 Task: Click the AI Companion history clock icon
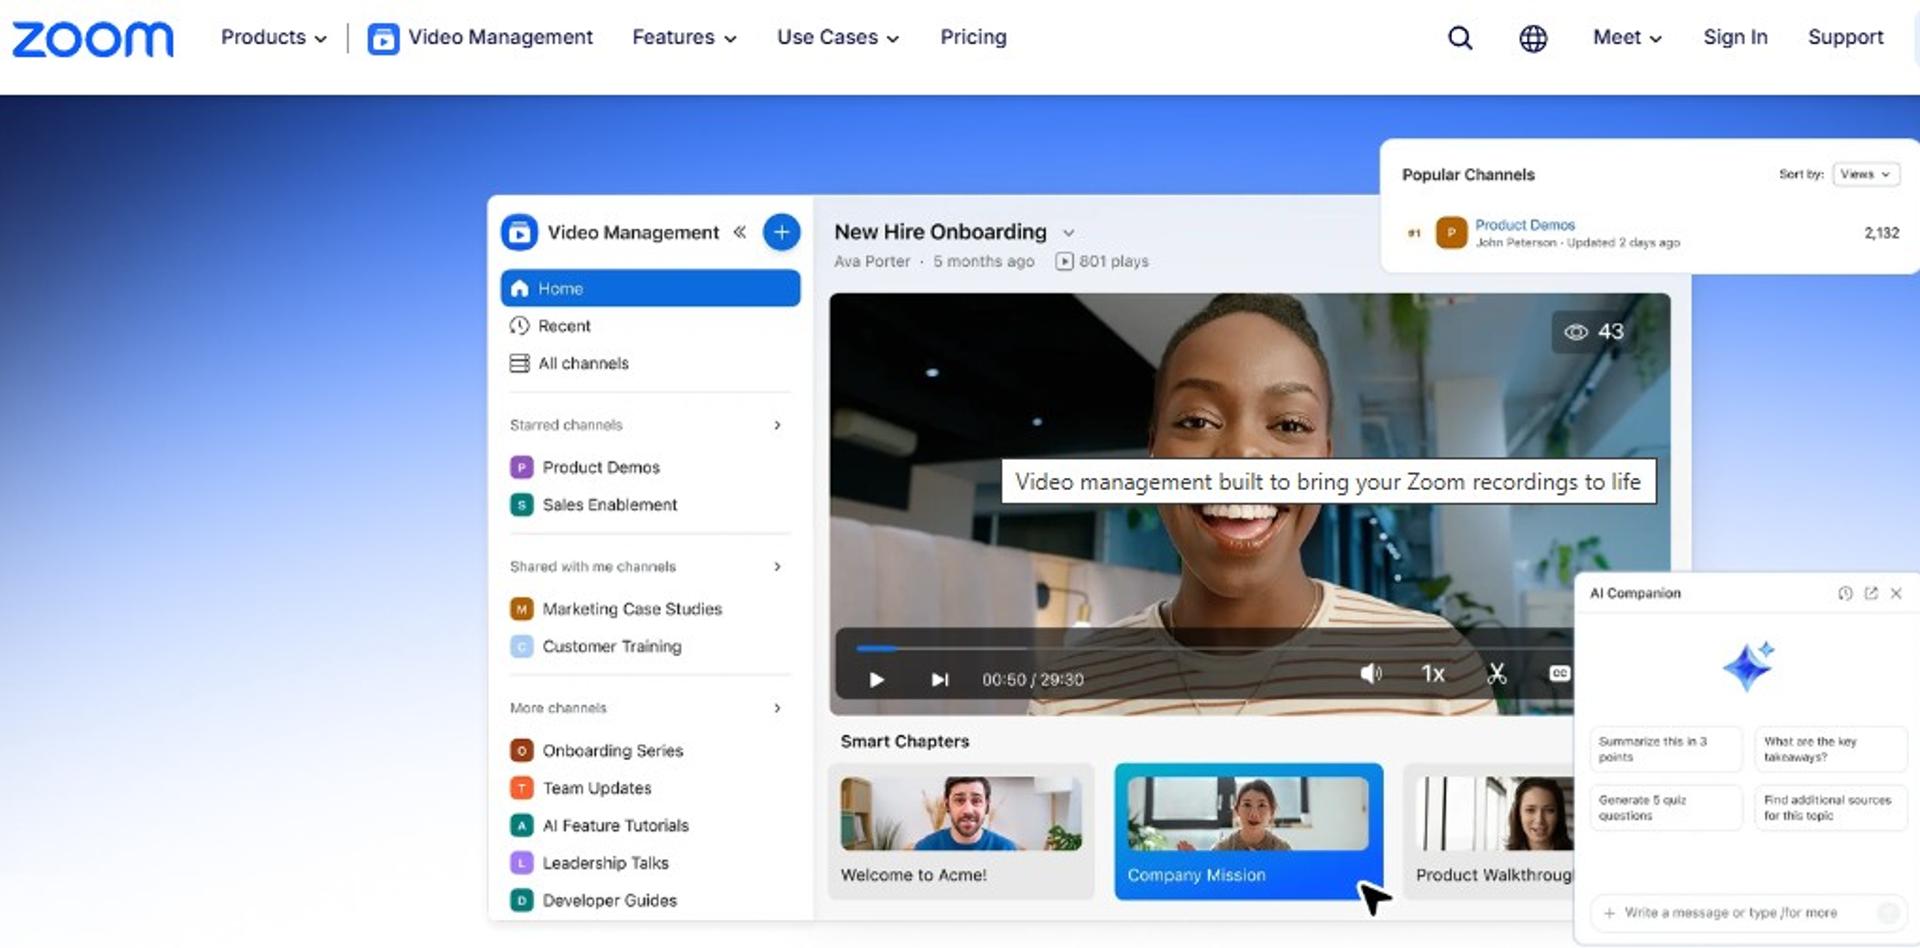[x=1845, y=593]
